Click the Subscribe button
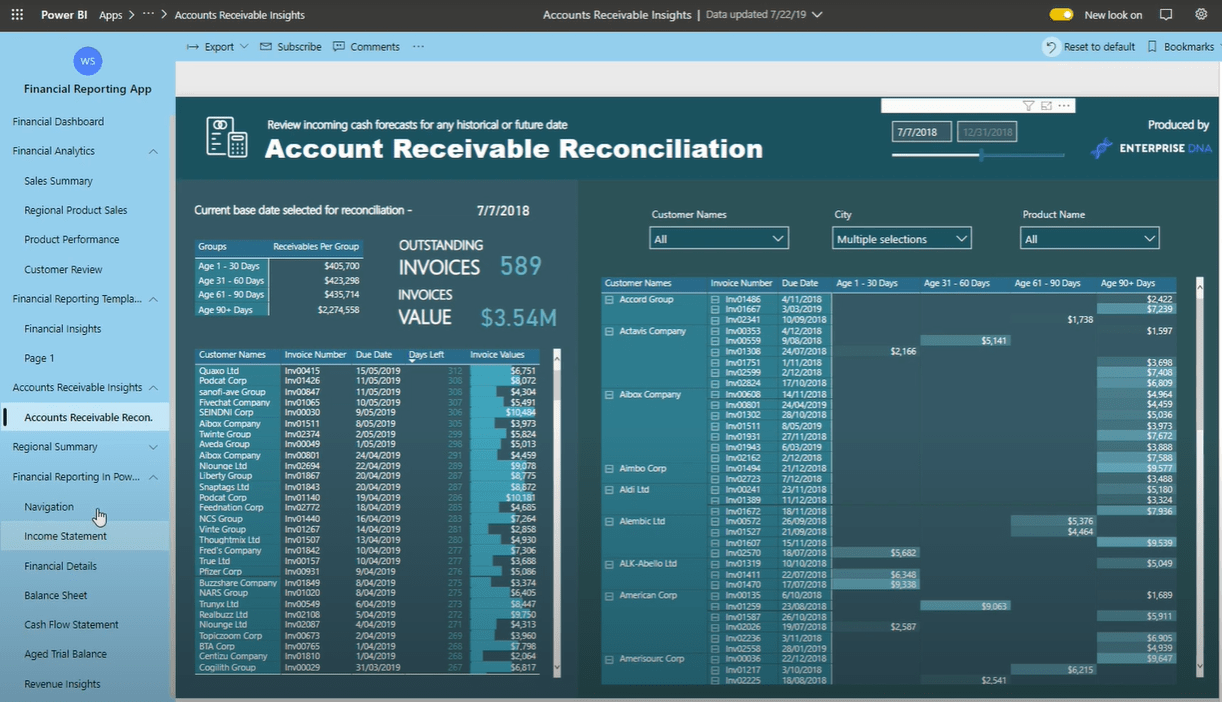Screen dimensions: 1222x702 [x=291, y=47]
